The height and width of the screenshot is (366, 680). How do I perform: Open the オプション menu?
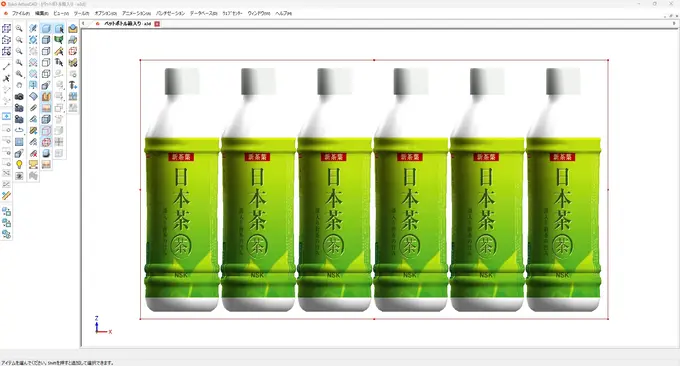click(x=105, y=13)
